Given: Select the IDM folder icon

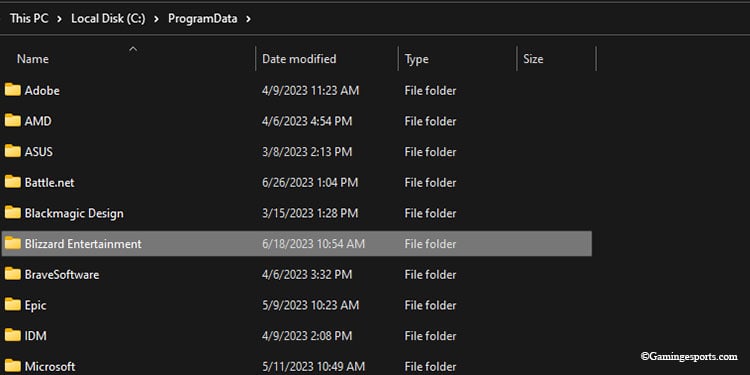Looking at the screenshot, I should click(13, 335).
